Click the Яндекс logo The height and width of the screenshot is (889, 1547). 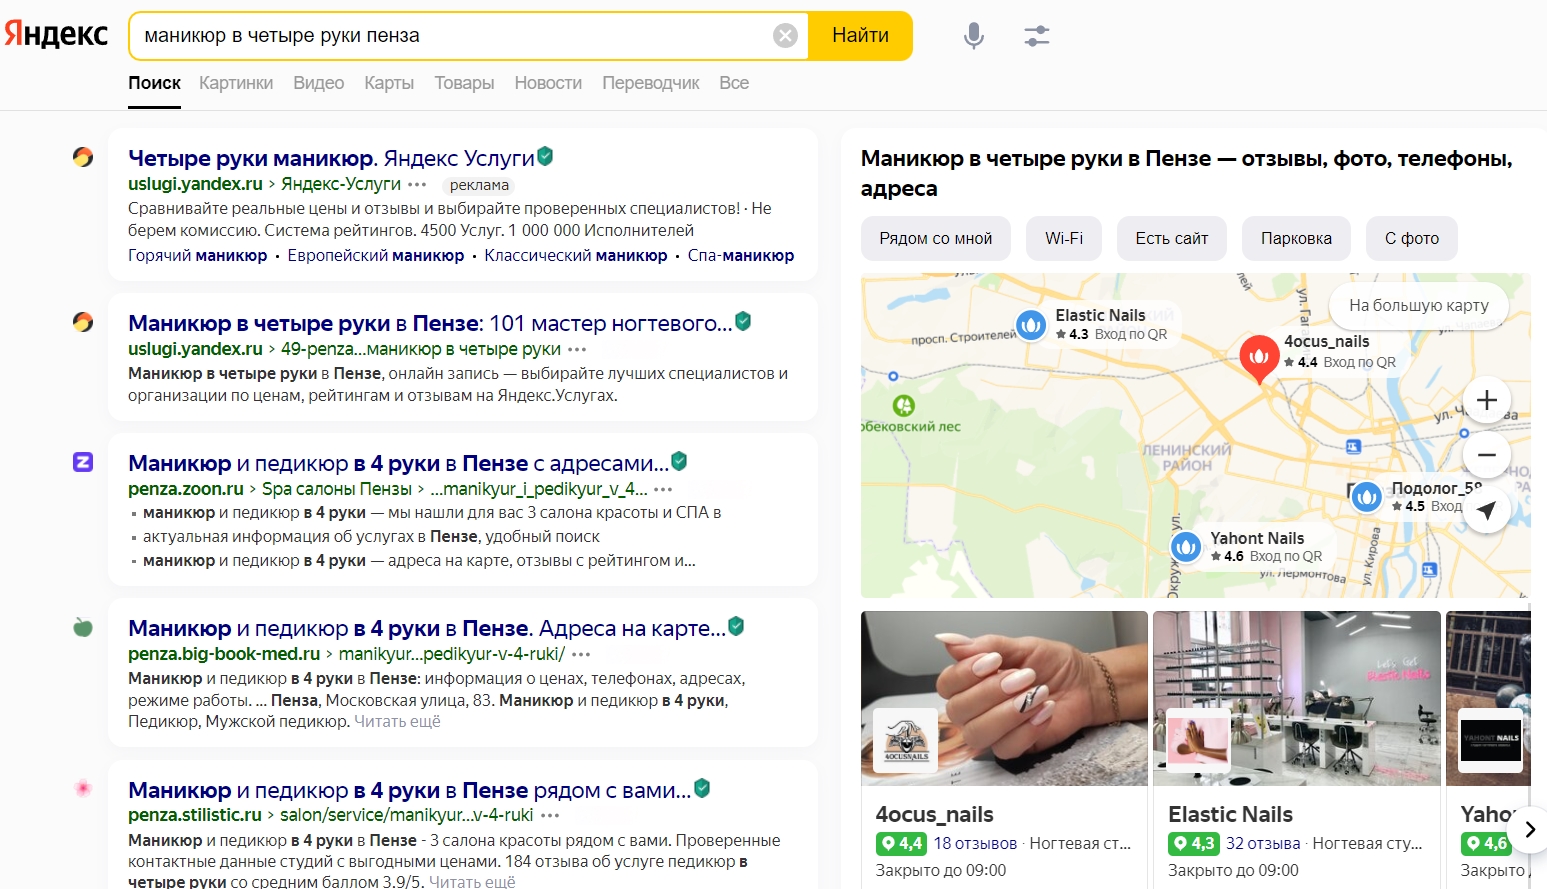57,33
